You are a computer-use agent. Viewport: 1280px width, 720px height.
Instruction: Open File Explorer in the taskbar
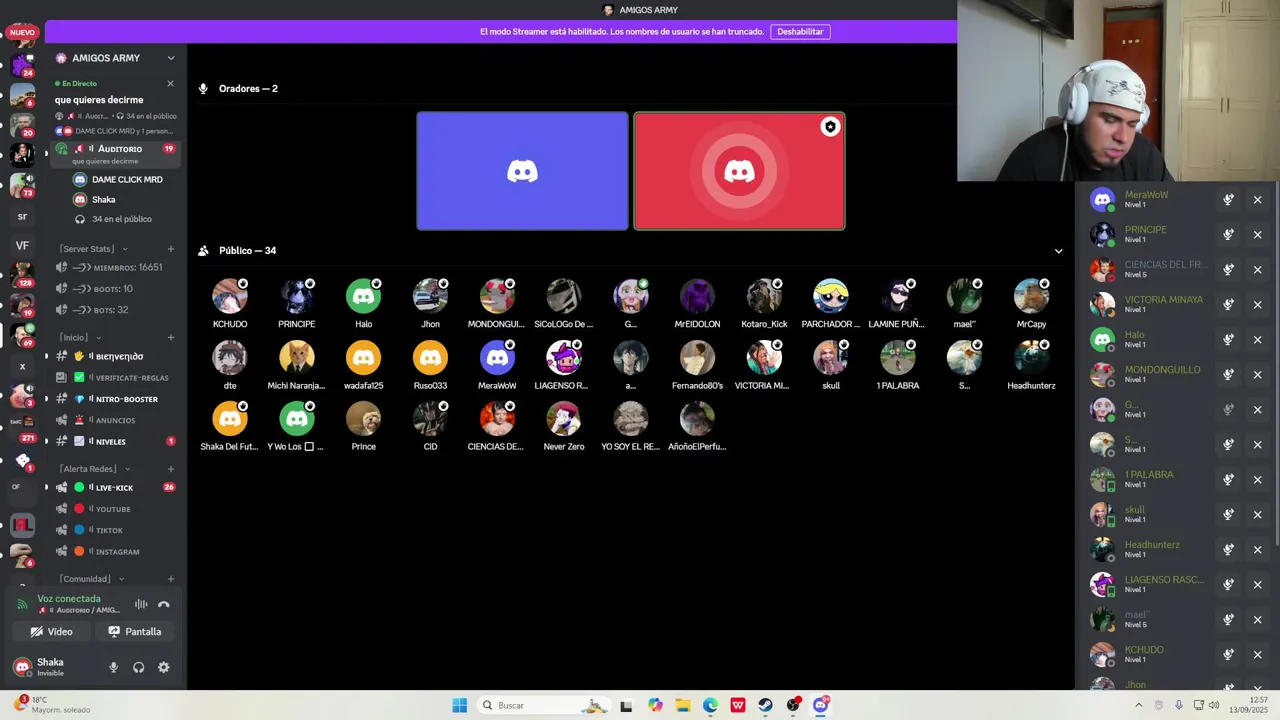pos(682,705)
